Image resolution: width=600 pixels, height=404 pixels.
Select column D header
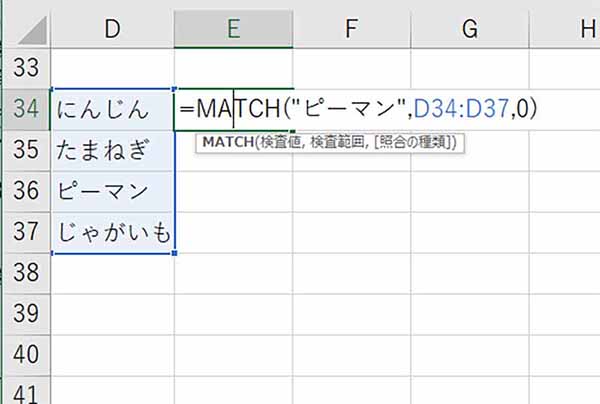(x=112, y=29)
